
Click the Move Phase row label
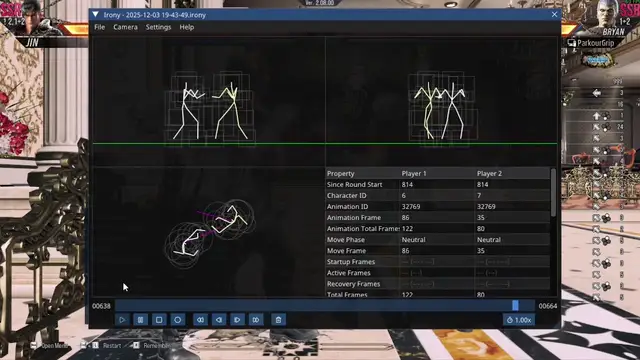point(346,240)
